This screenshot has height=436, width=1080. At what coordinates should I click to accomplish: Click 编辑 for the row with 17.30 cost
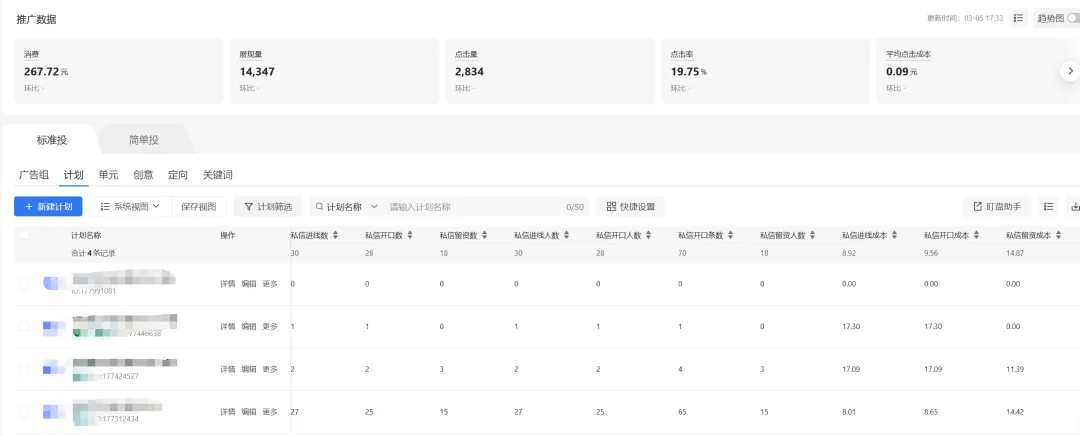249,326
